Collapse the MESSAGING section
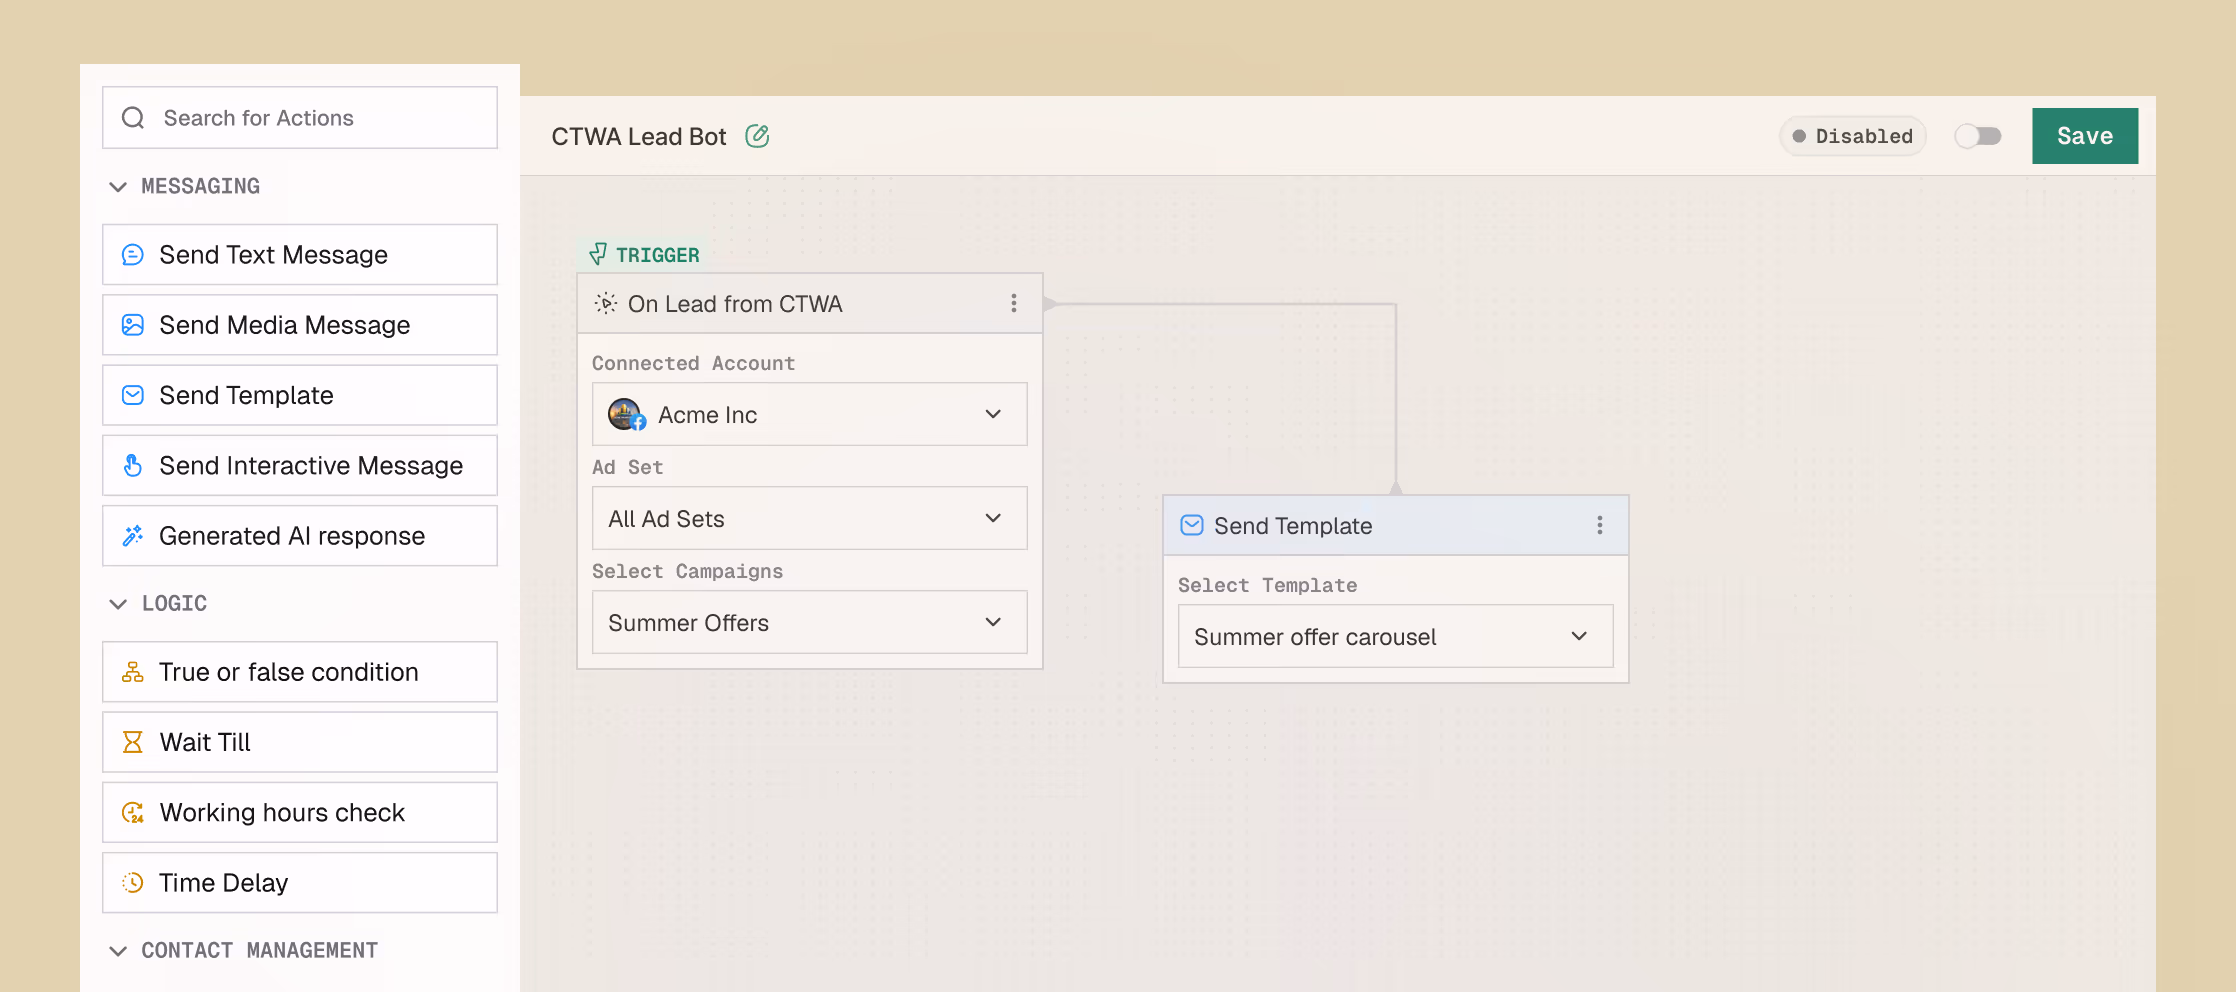 pos(118,187)
